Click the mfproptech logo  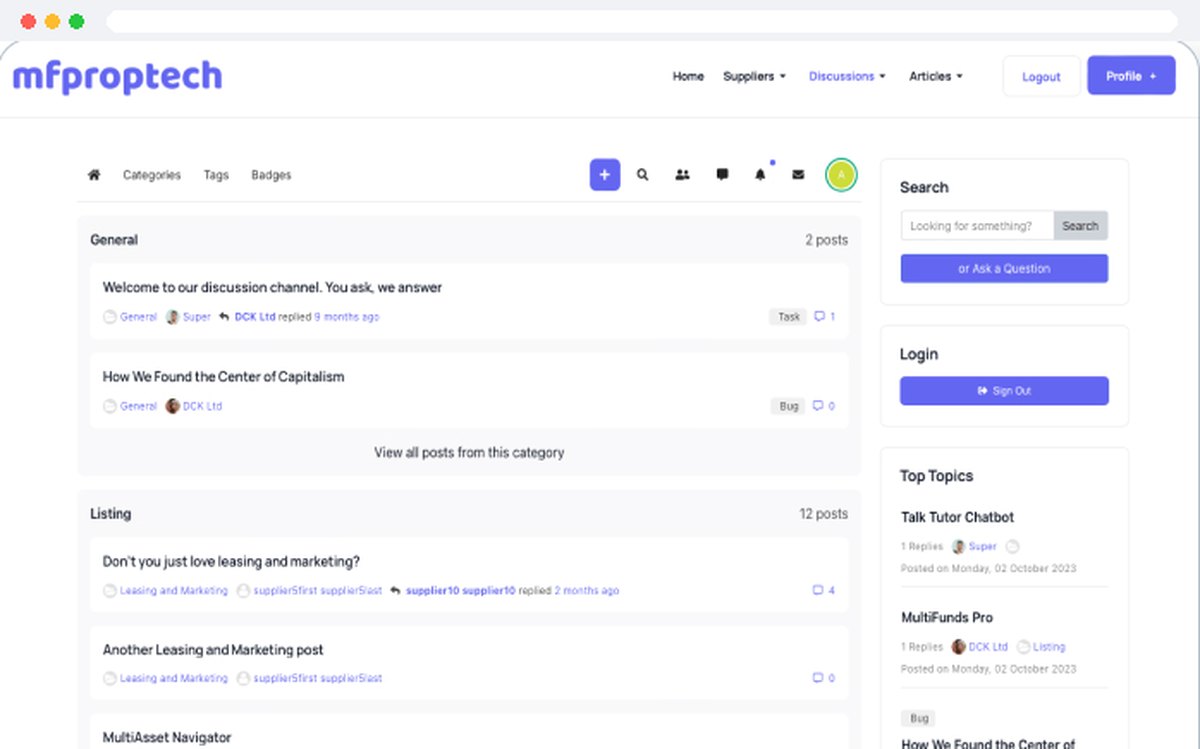[x=117, y=76]
